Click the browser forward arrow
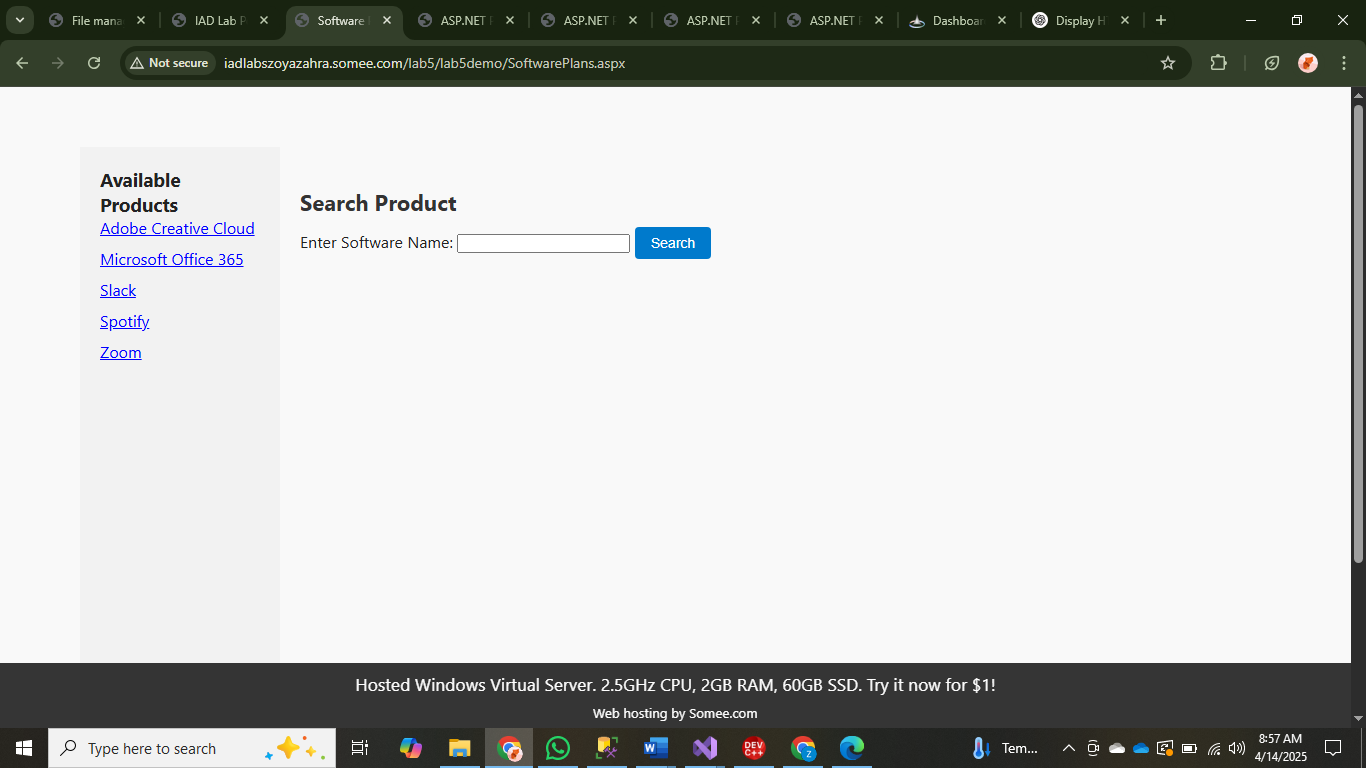1366x768 pixels. pos(58,63)
